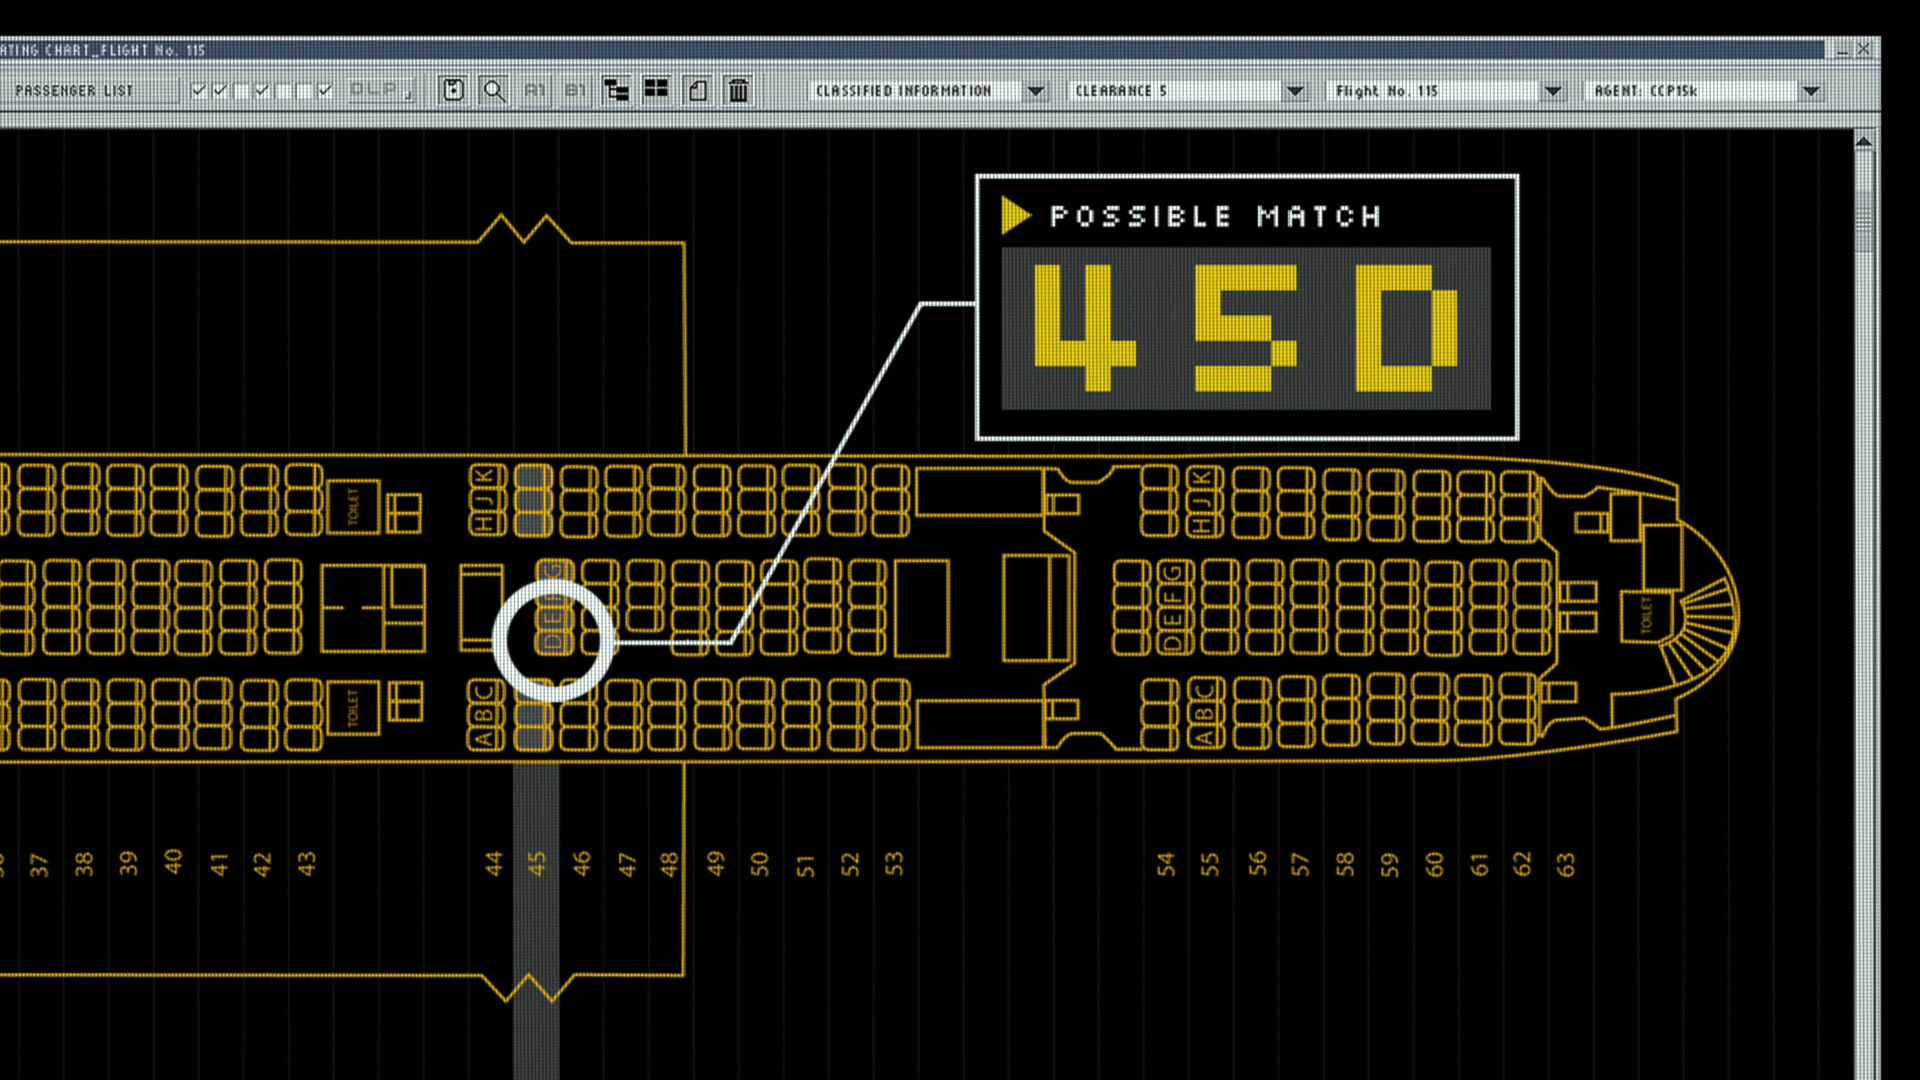Toggle the first checkbox after Passenger List
The height and width of the screenshot is (1080, 1920).
tap(198, 90)
